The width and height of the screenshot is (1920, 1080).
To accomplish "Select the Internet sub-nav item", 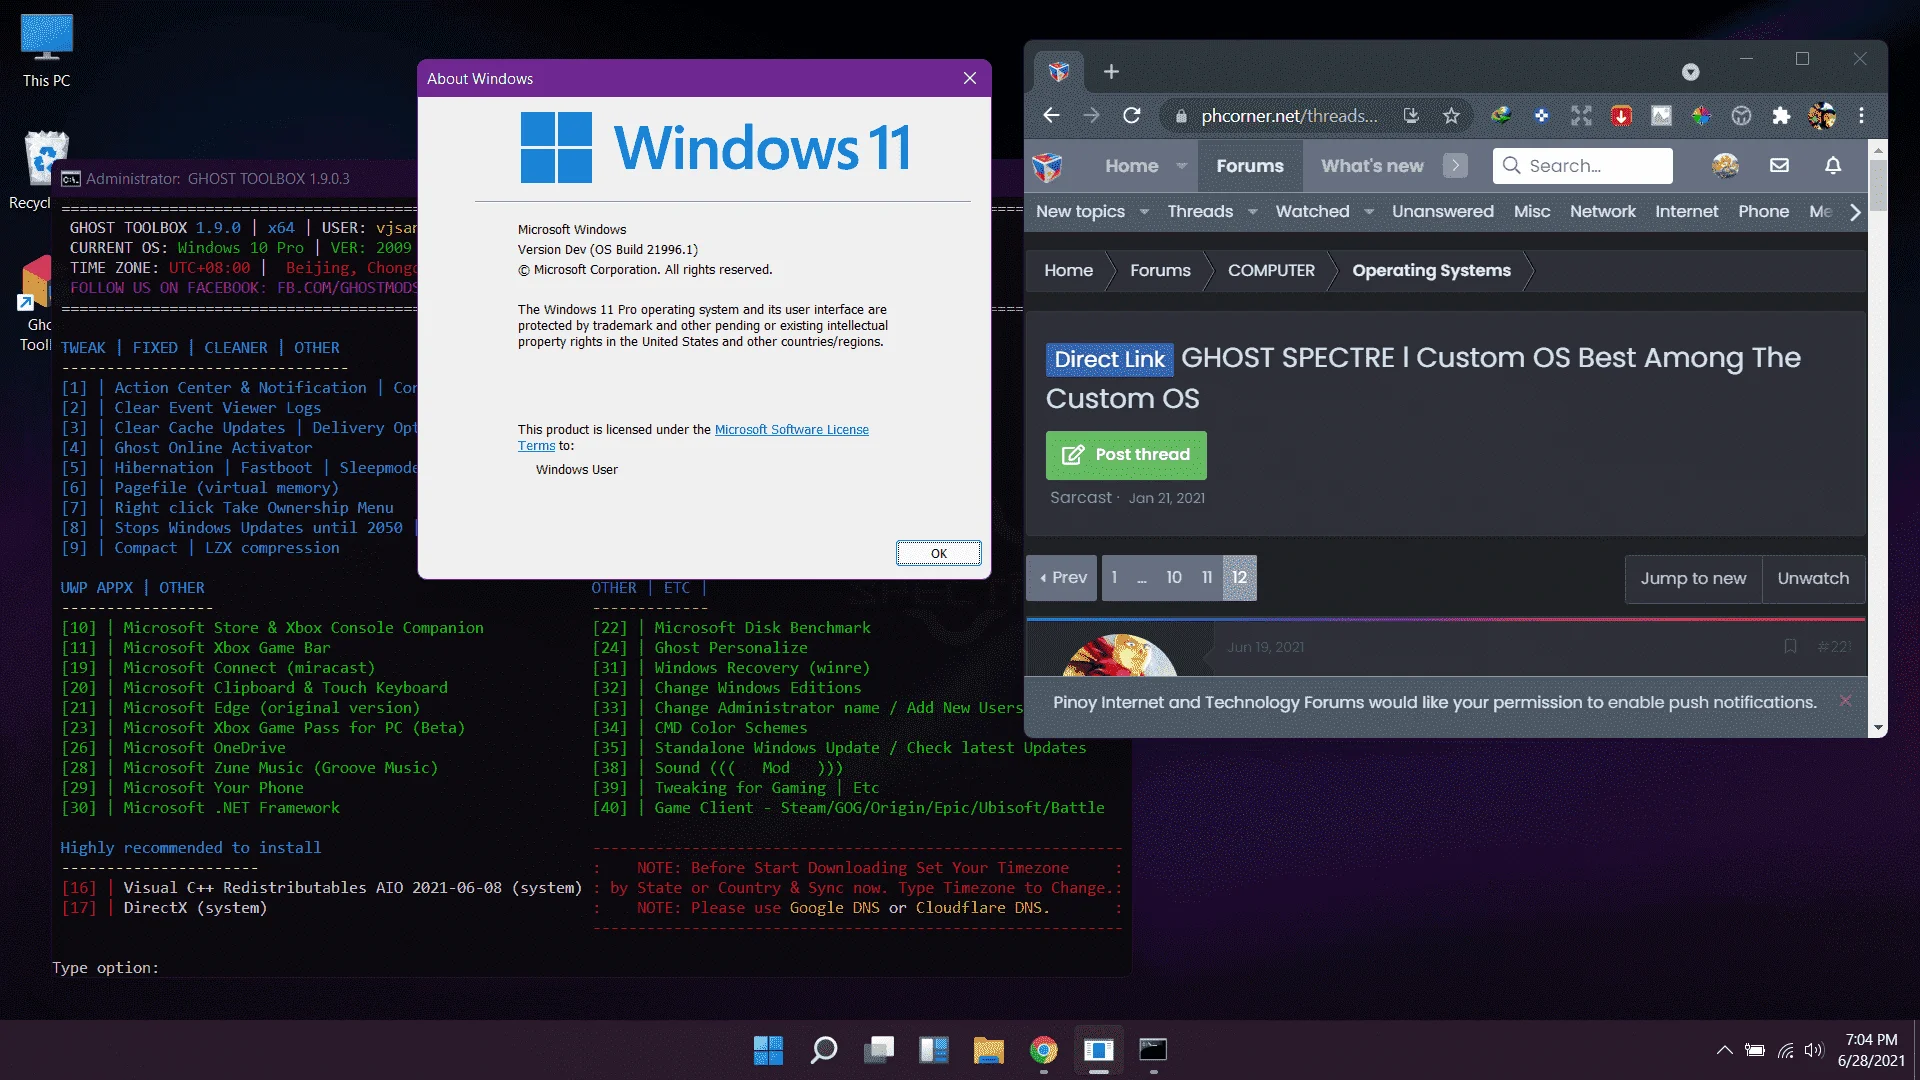I will (1686, 212).
